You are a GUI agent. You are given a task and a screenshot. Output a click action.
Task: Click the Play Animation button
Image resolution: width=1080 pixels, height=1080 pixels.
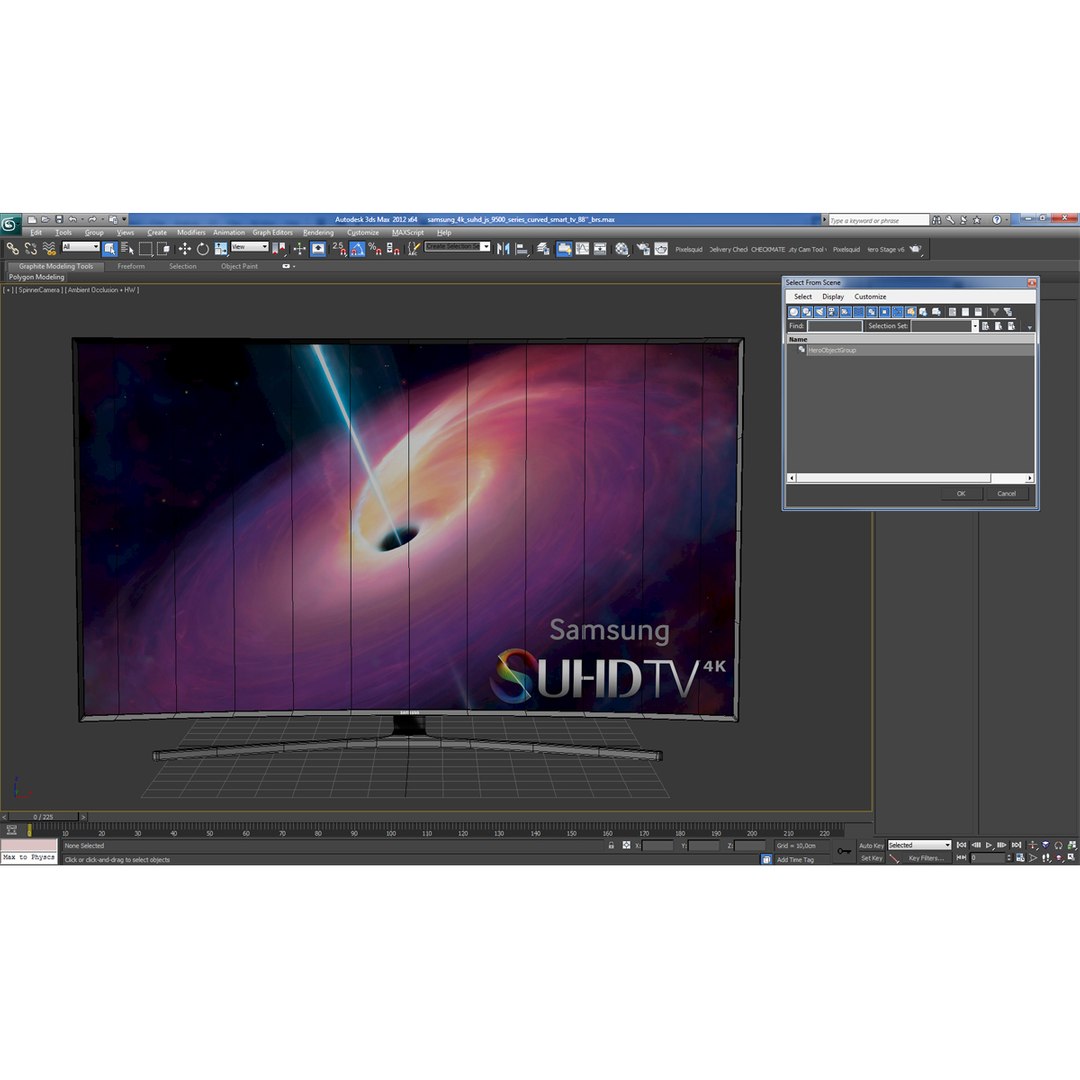[x=989, y=845]
